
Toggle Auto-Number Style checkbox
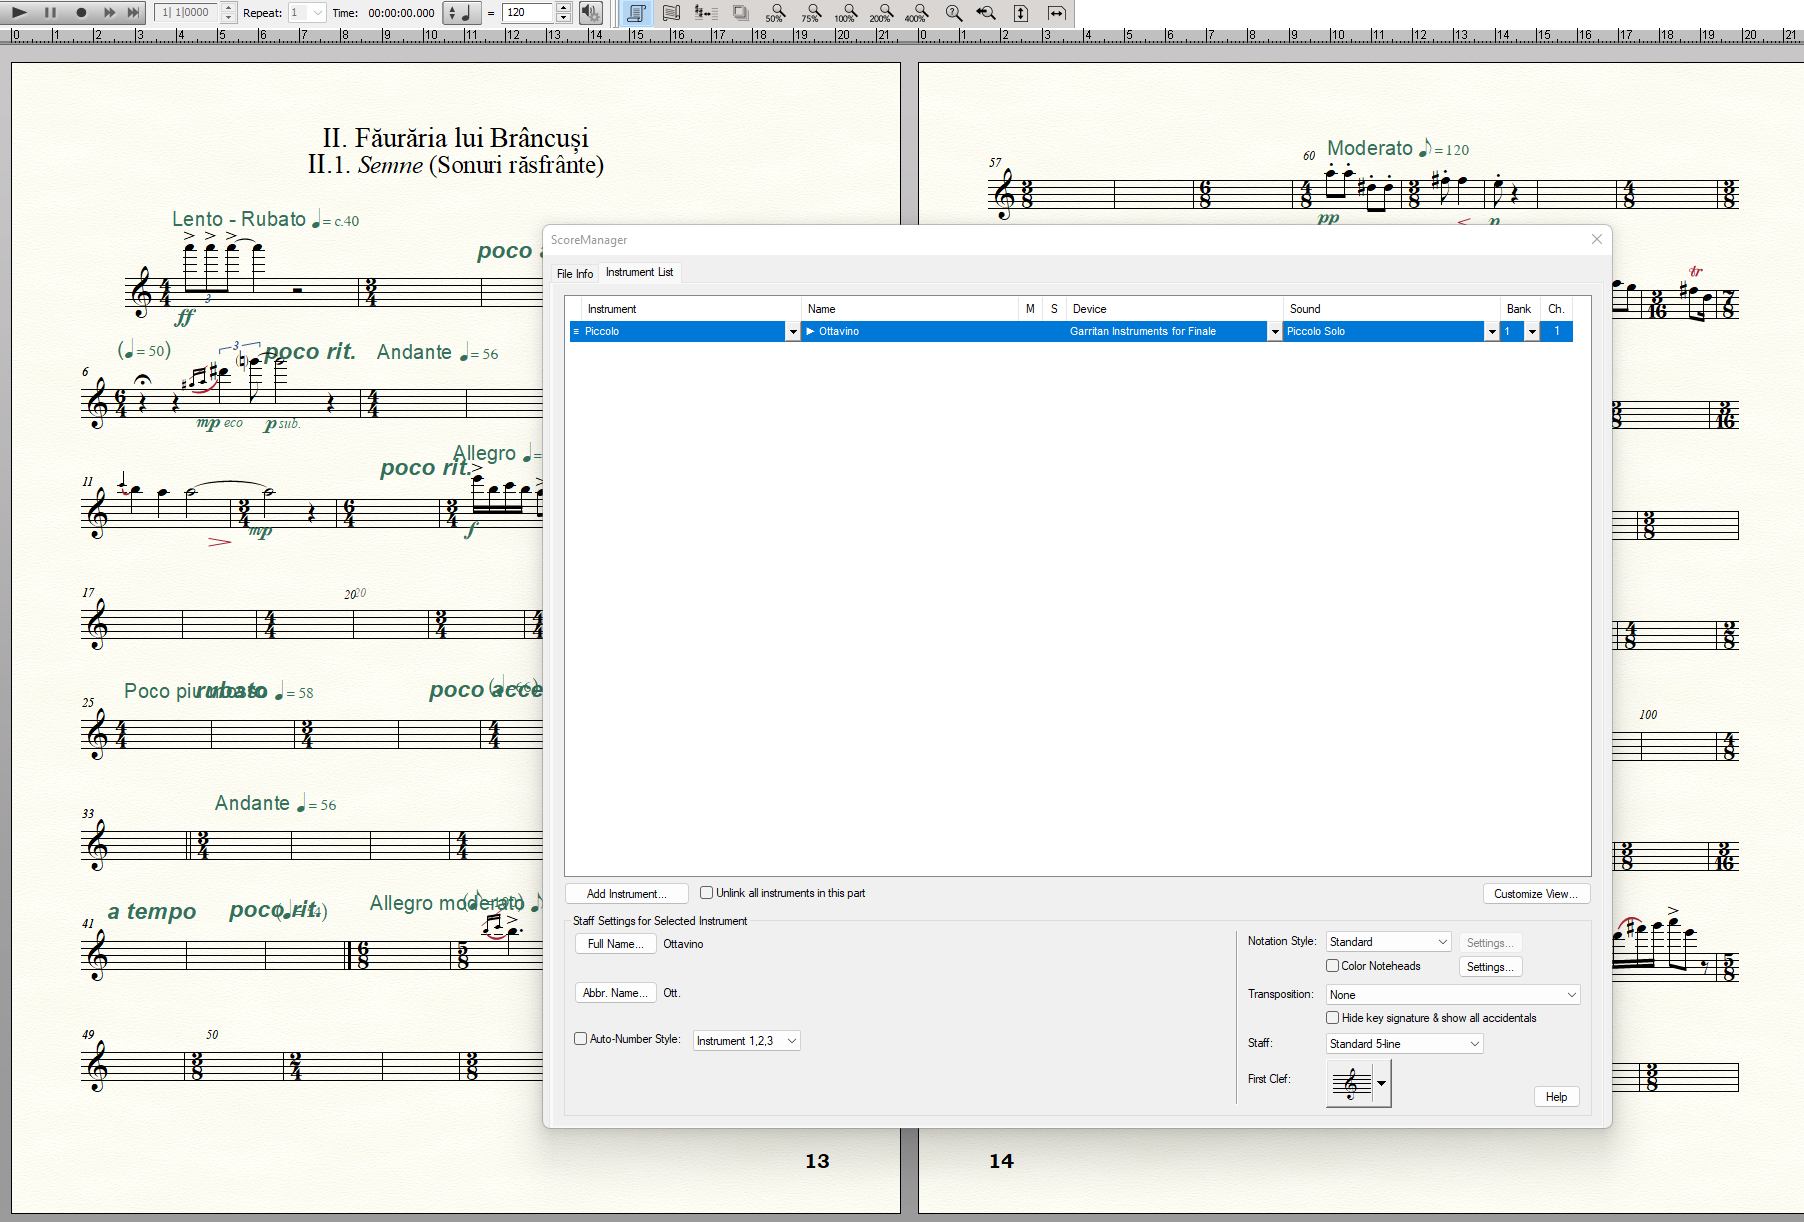[581, 1039]
